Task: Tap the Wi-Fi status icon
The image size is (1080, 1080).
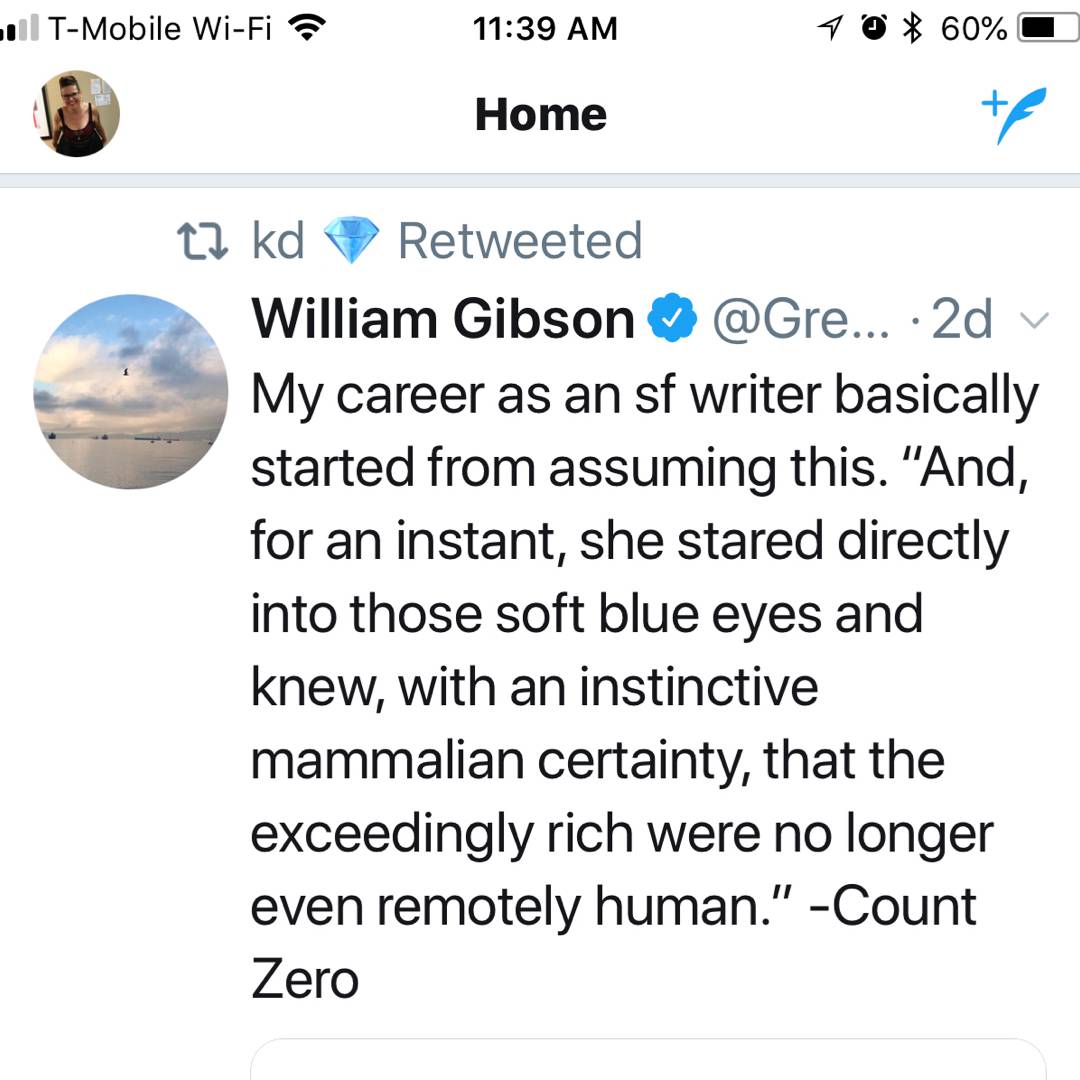Action: (x=307, y=29)
